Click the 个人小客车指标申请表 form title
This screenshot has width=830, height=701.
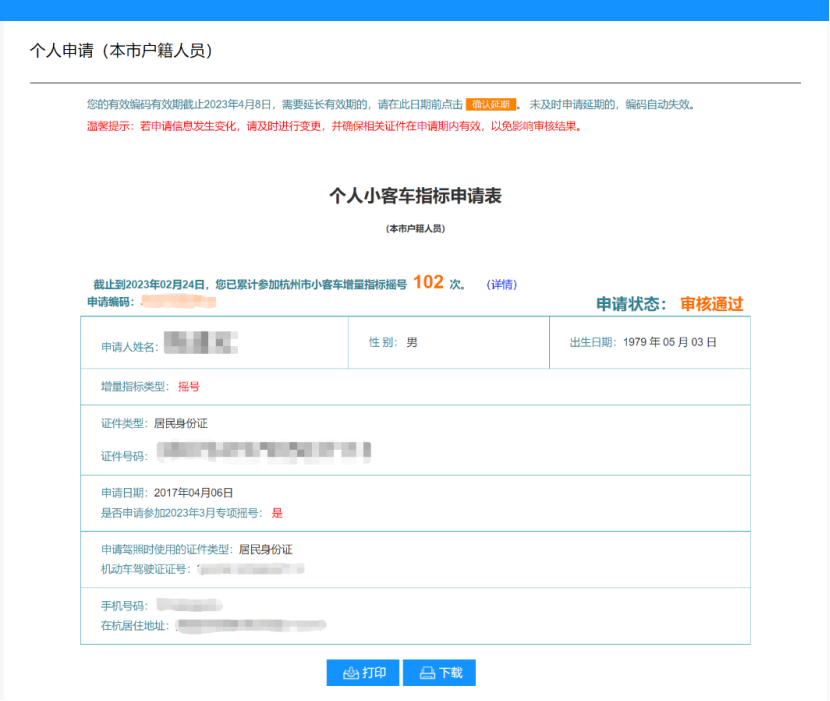[415, 196]
